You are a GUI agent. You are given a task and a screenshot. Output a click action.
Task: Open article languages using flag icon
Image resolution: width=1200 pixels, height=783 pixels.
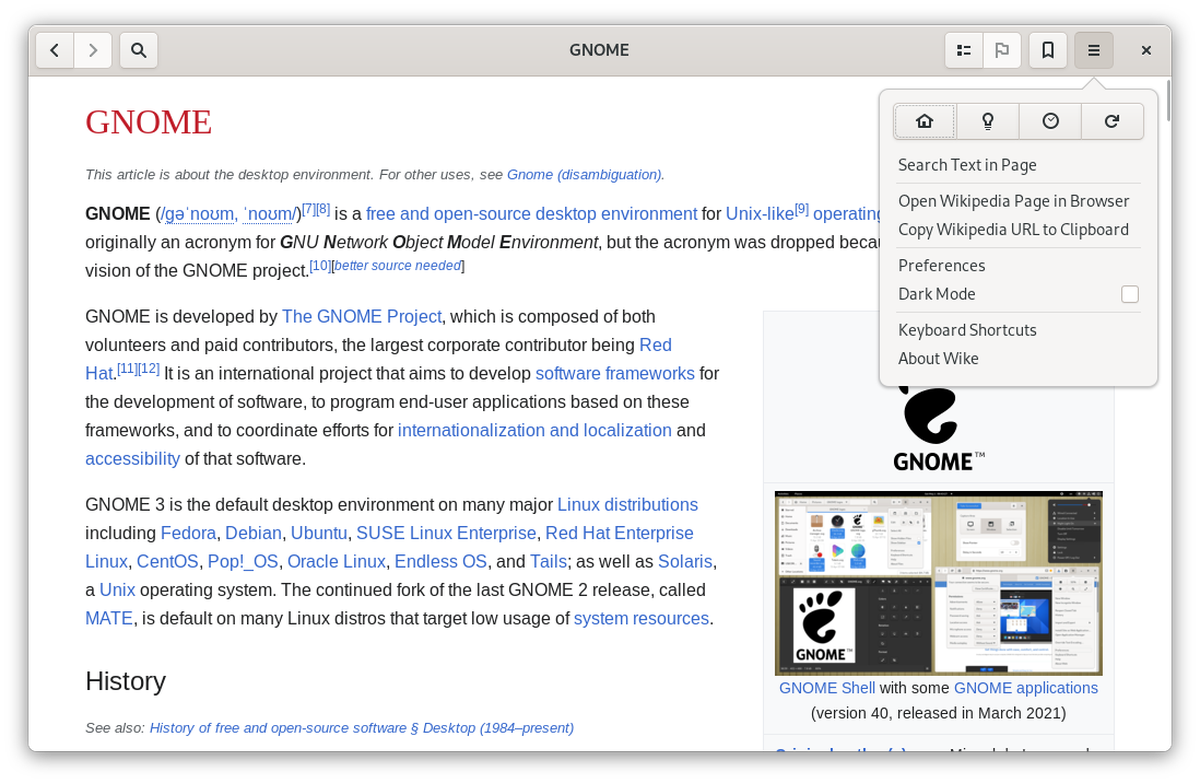point(1001,50)
